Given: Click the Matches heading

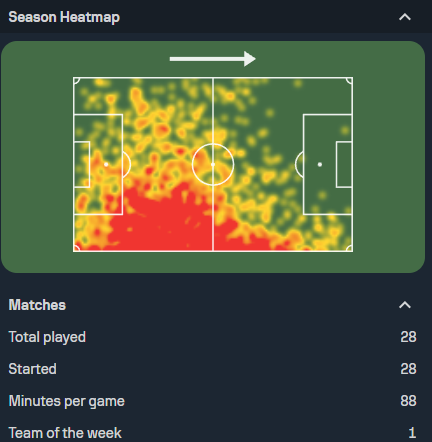Looking at the screenshot, I should (37, 305).
